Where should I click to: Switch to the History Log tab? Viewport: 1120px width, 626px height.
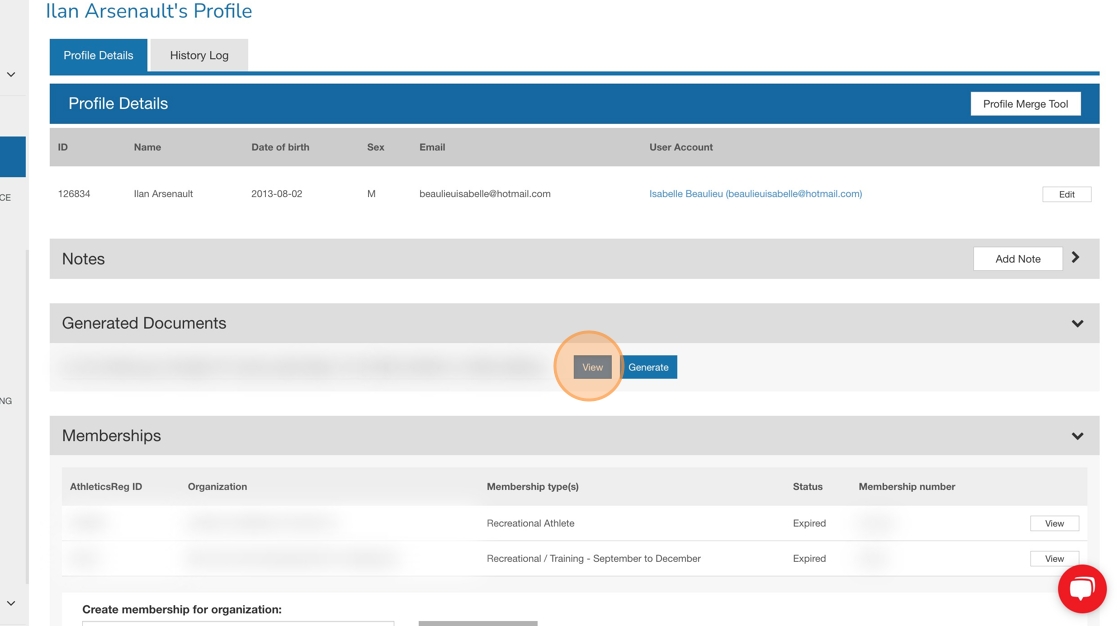[199, 55]
